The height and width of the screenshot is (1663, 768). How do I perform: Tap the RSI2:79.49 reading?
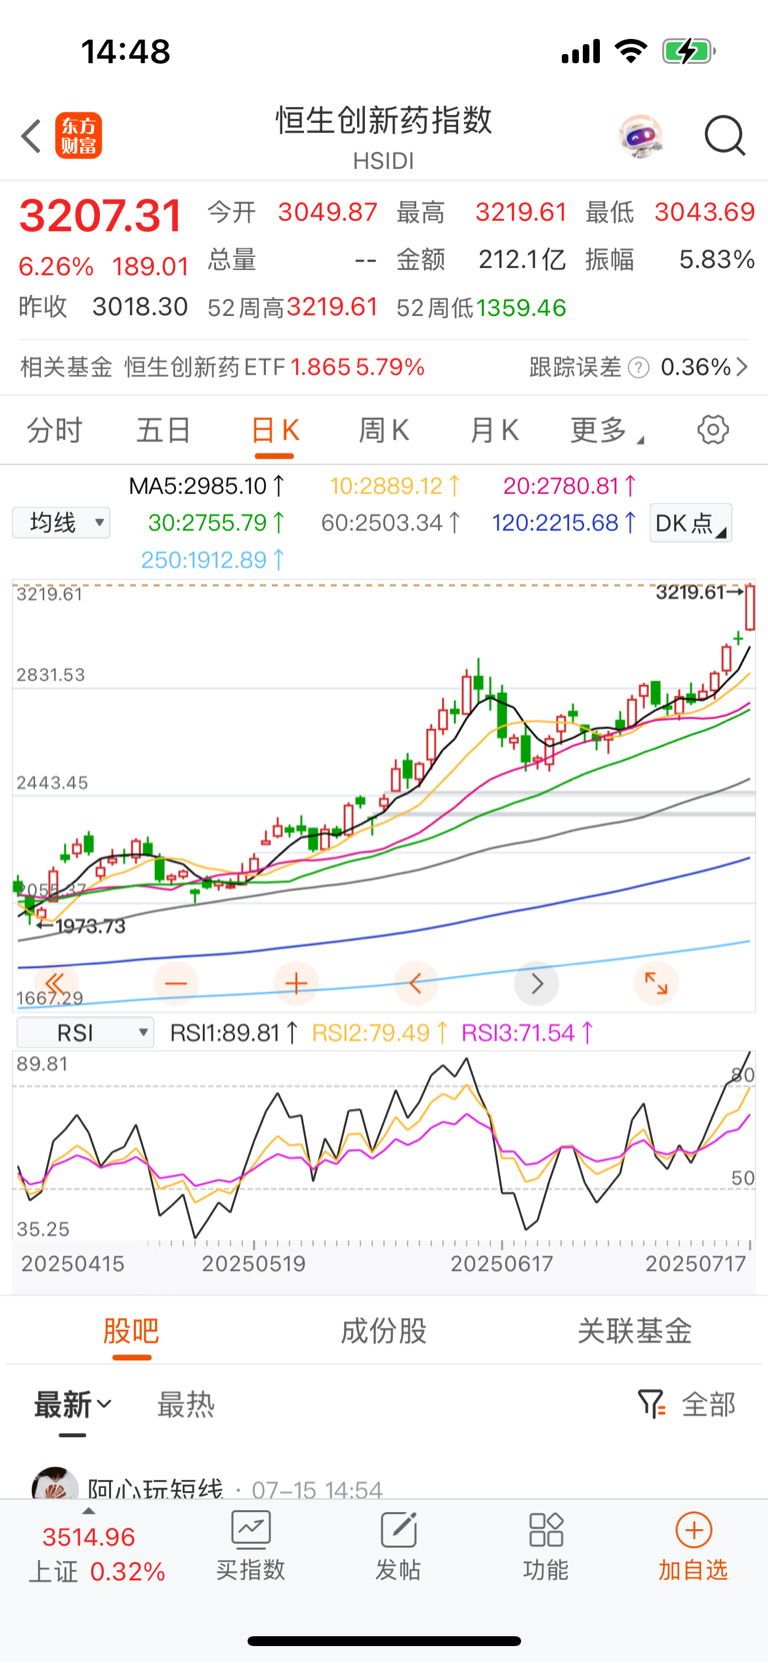pos(380,1032)
